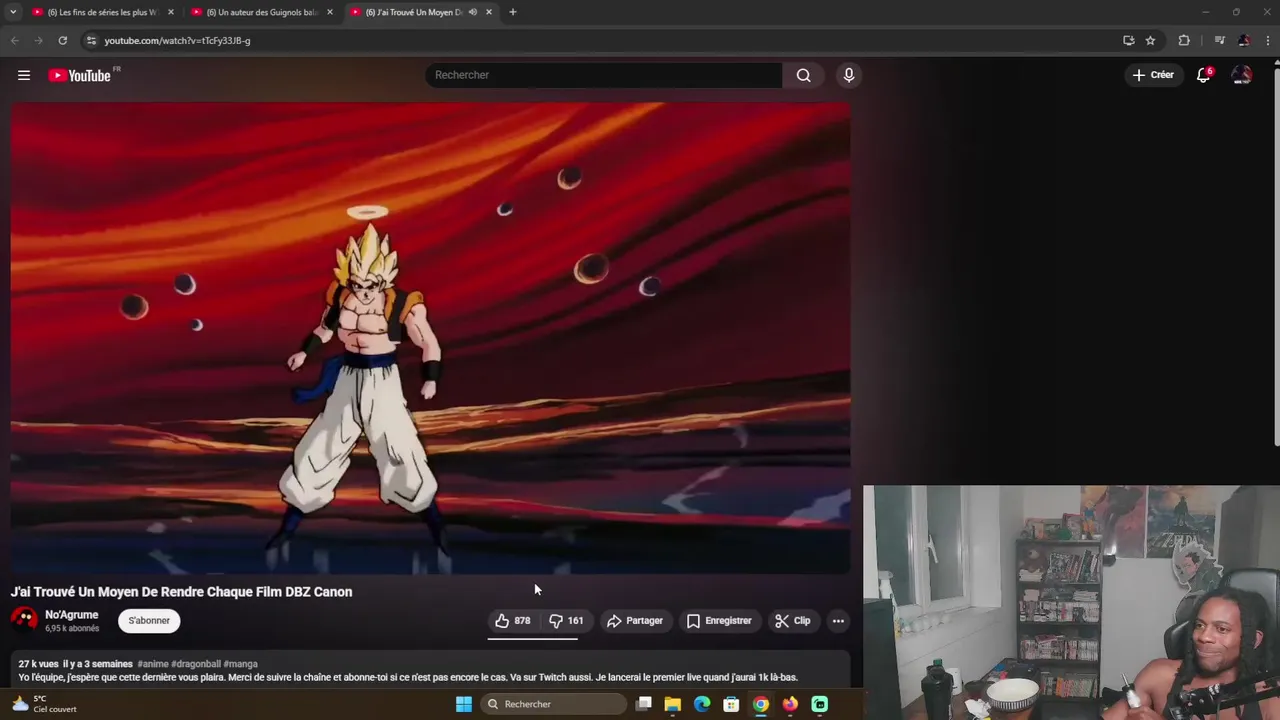The width and height of the screenshot is (1280, 720).
Task: Click the install app icon in address bar
Action: 1129,40
